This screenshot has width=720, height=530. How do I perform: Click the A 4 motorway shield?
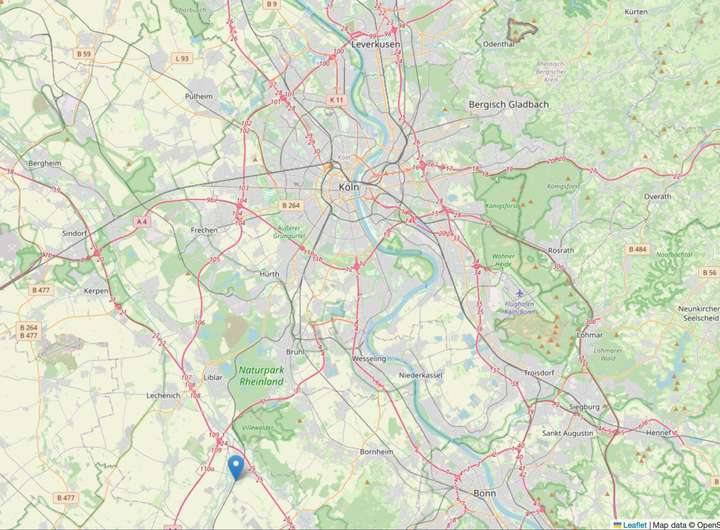click(142, 221)
